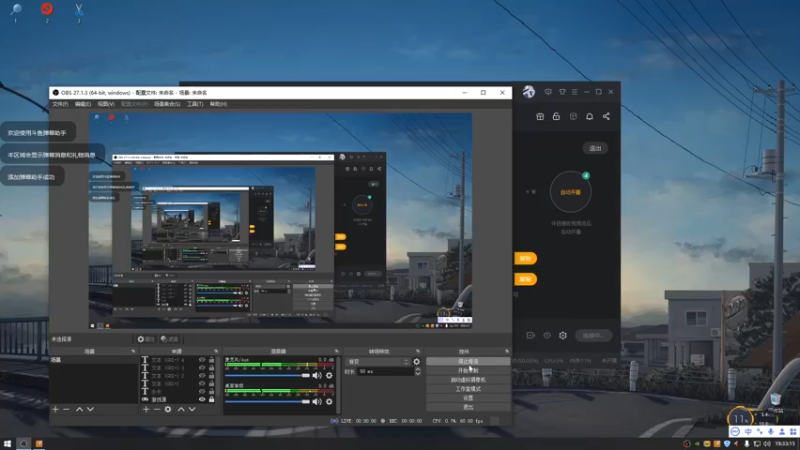Select the 场景 entry in the scenes list
Screen dimensions: 800x450
[x=93, y=360]
